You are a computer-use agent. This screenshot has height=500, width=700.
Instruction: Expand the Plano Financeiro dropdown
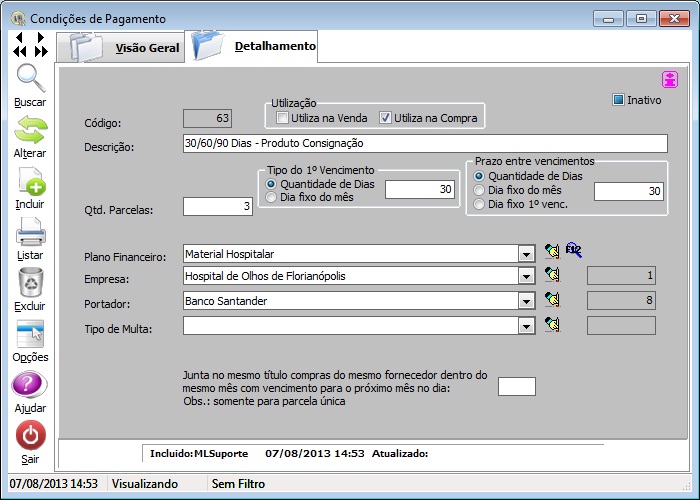click(526, 254)
